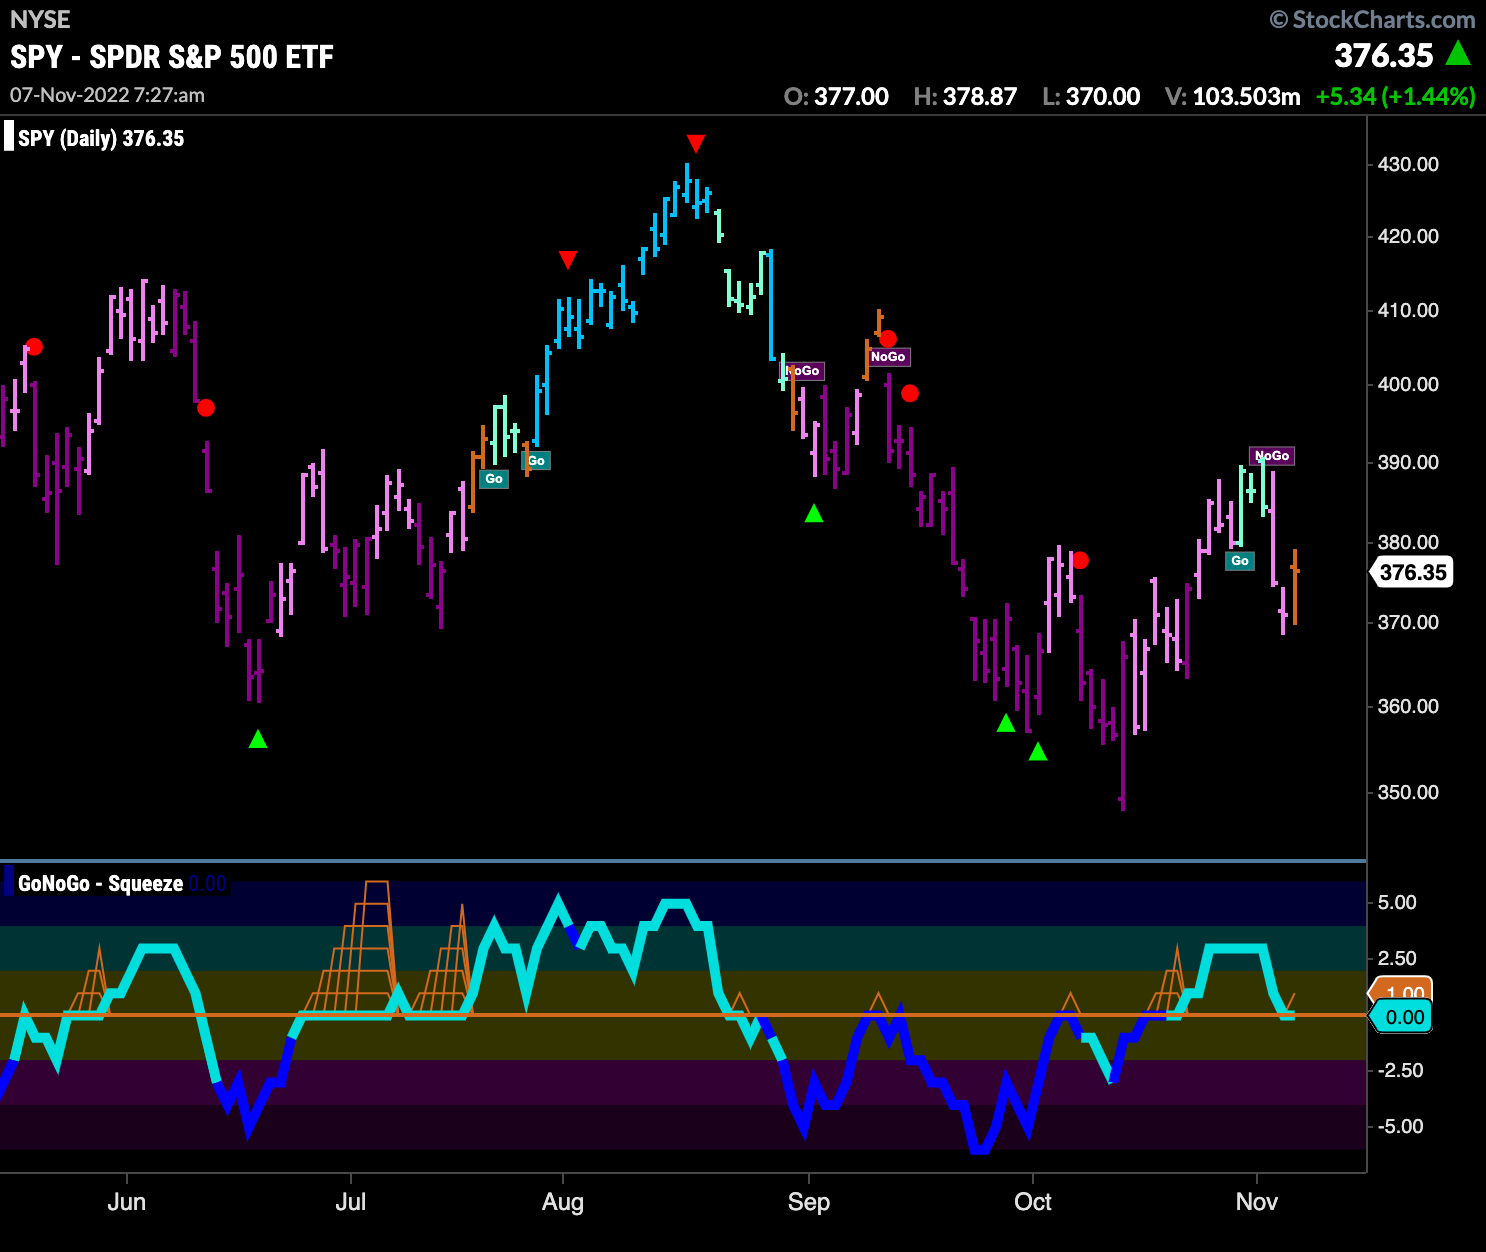
Task: Click the -2.50 oscillator axis label
Action: coord(1400,1070)
